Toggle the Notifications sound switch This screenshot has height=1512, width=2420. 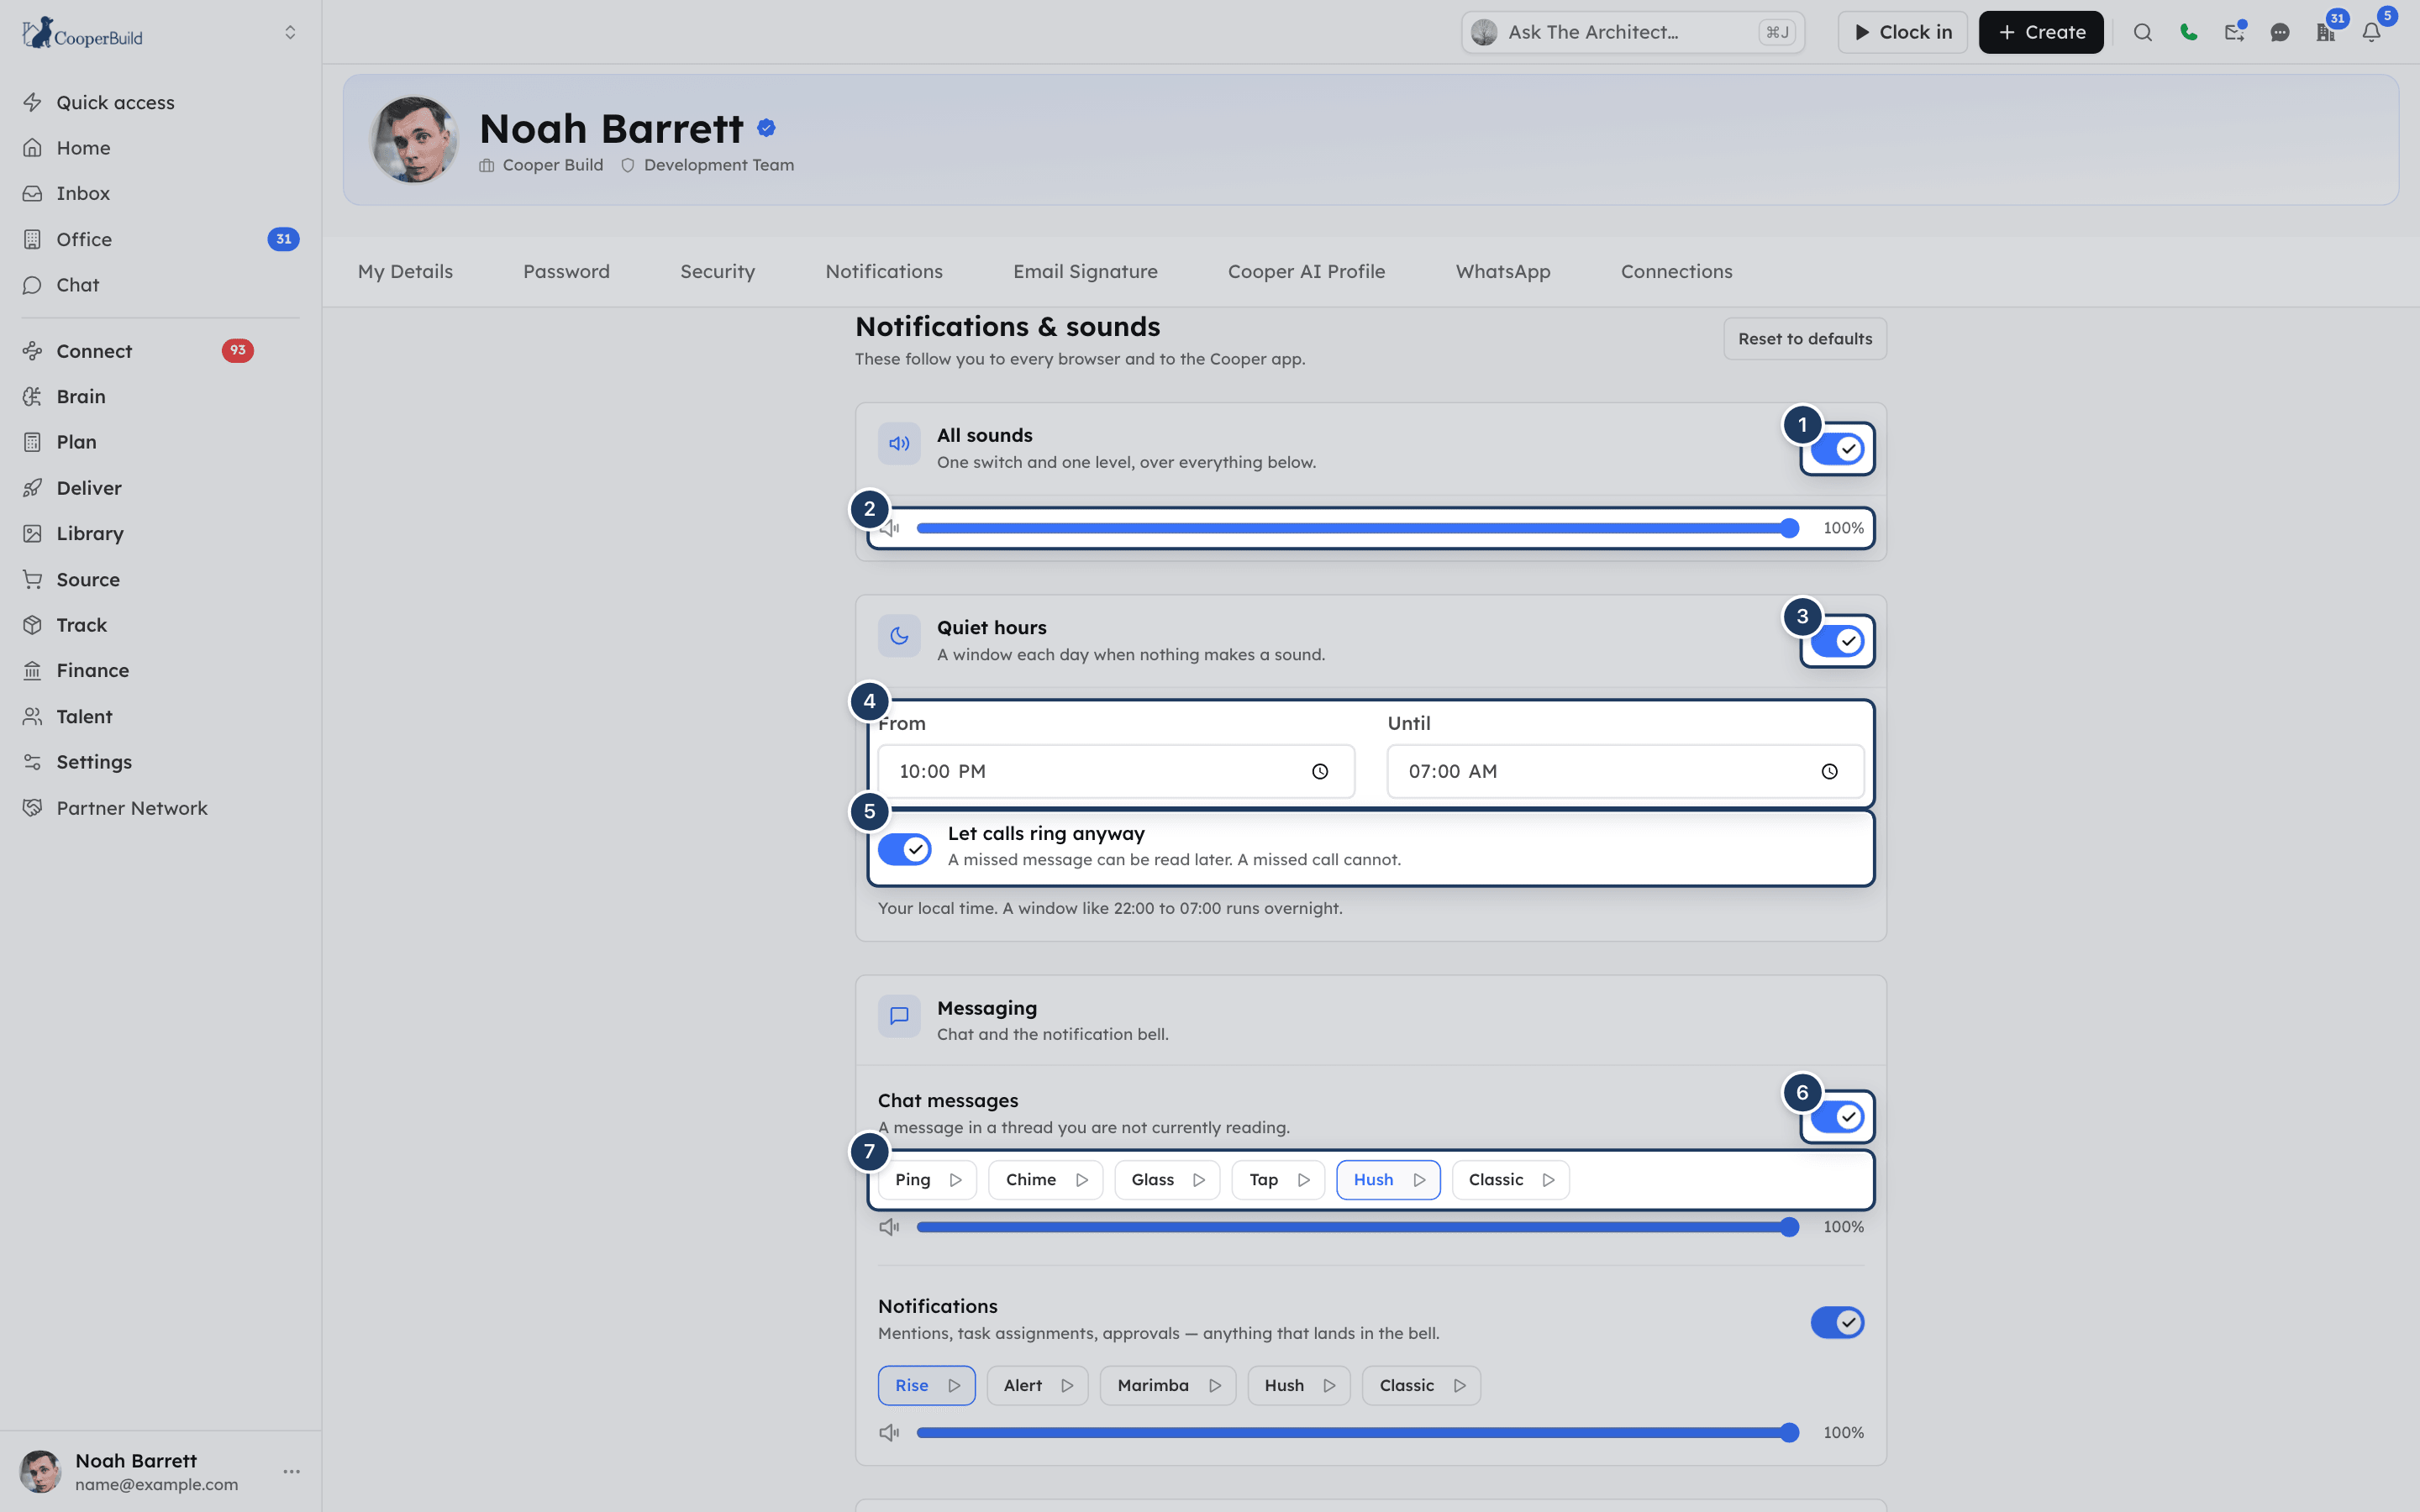pos(1837,1323)
